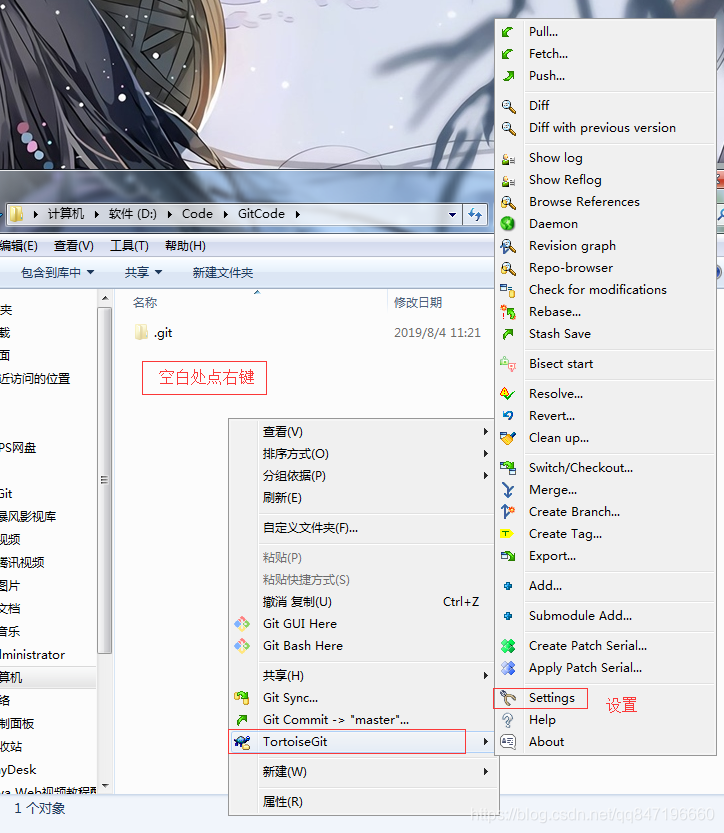Open the address bar history dropdown
This screenshot has height=833, width=724.
coord(452,215)
